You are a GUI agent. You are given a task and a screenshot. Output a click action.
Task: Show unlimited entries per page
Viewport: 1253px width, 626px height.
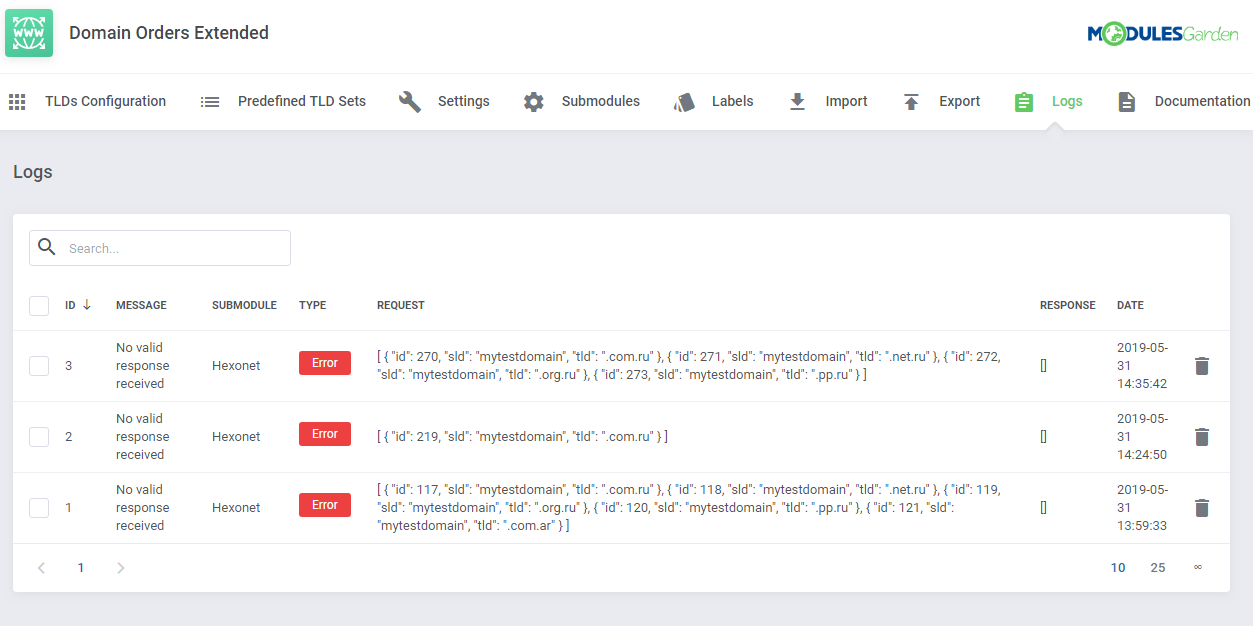coord(1197,568)
